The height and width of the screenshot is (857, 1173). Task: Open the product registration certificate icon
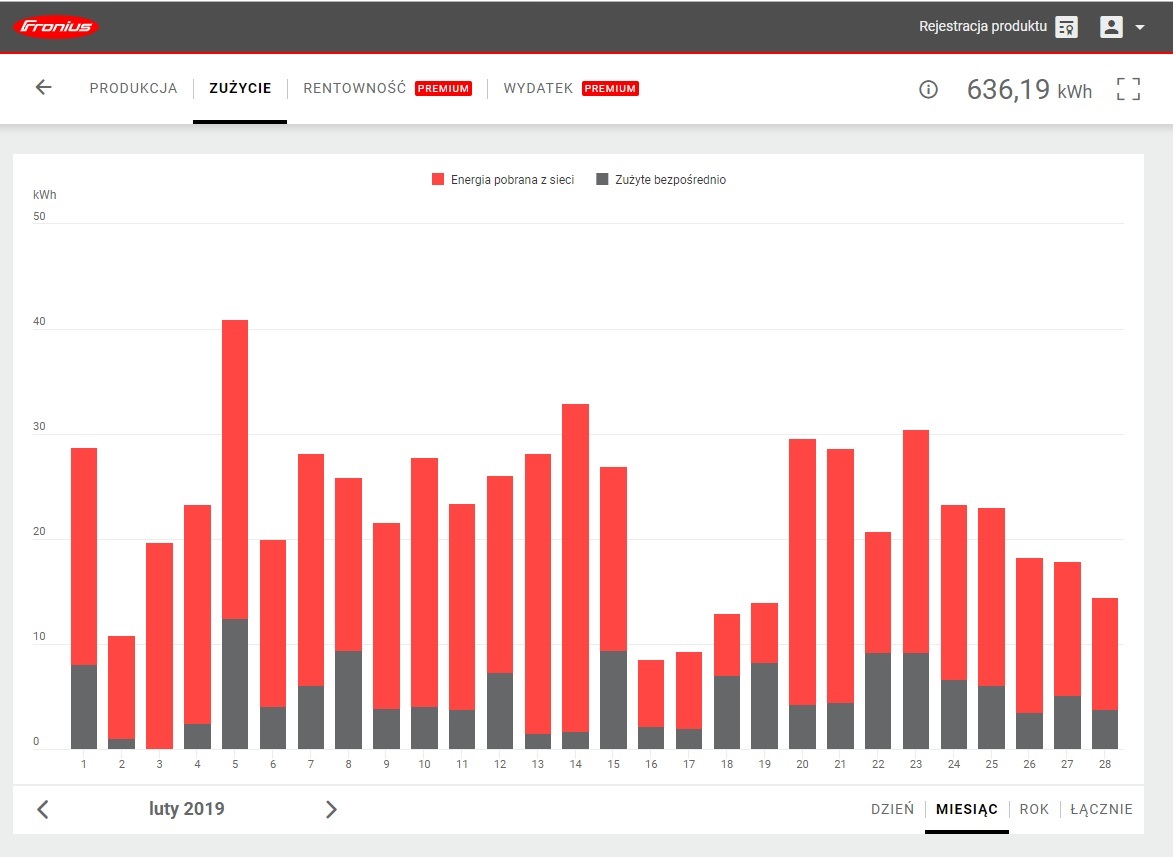coord(1067,27)
